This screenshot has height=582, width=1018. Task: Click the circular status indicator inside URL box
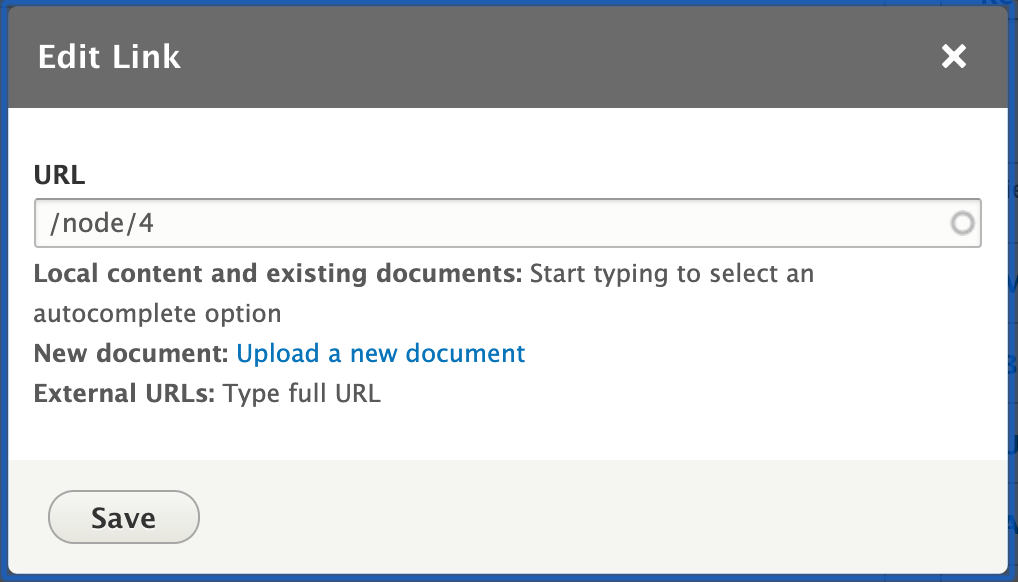tap(964, 222)
